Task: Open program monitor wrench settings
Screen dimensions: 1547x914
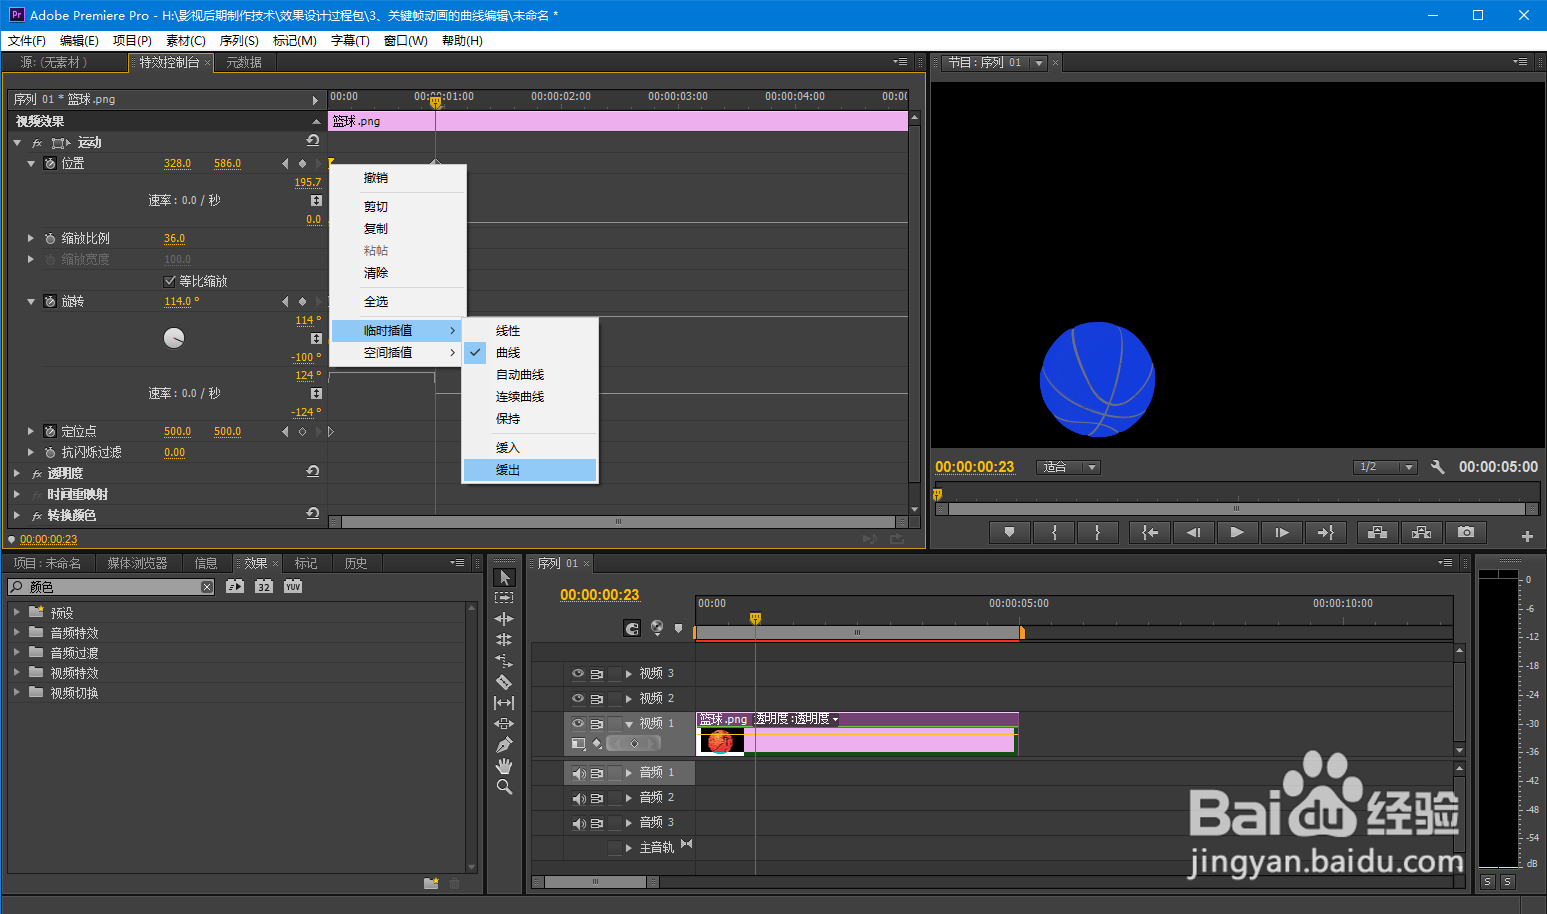Action: click(x=1437, y=467)
